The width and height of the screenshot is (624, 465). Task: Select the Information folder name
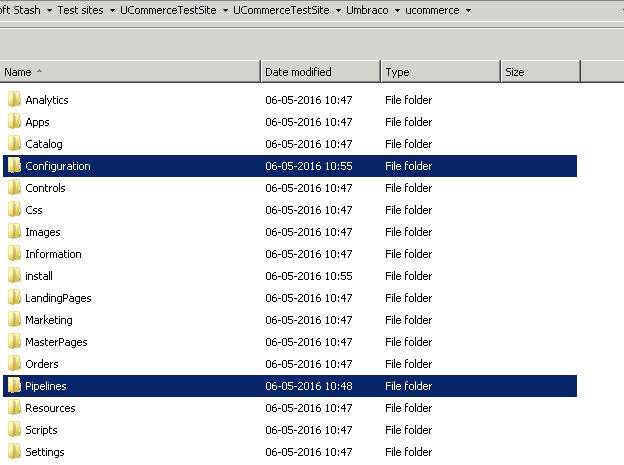tap(53, 254)
